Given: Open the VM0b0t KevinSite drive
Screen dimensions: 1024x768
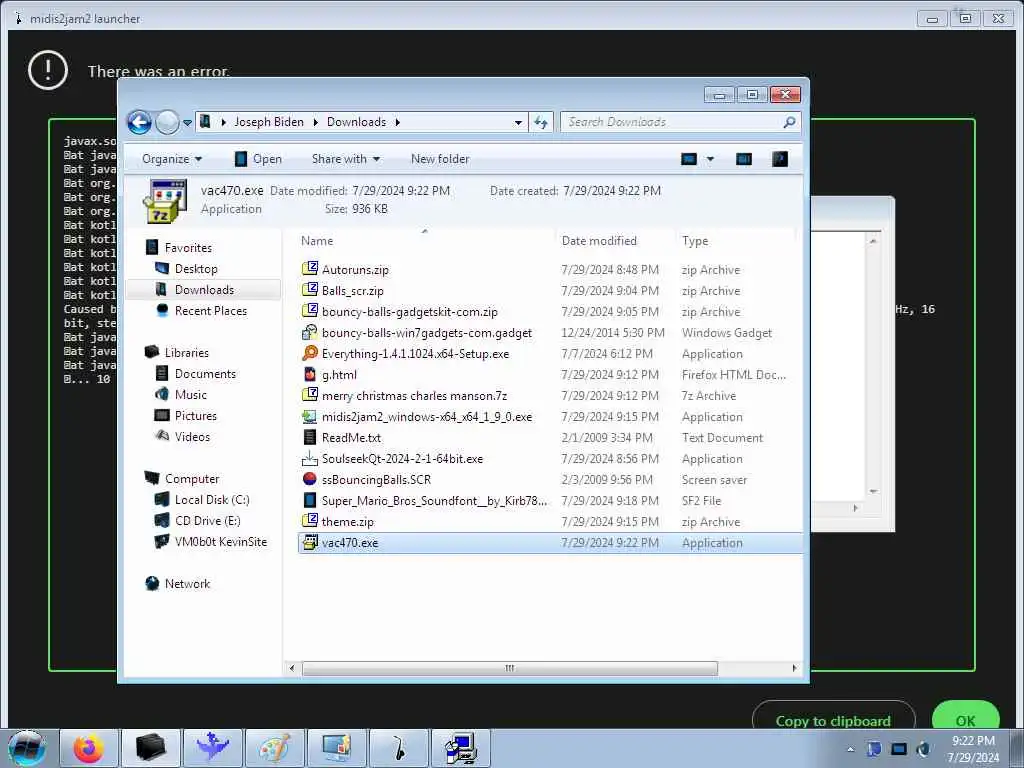Looking at the screenshot, I should point(220,541).
